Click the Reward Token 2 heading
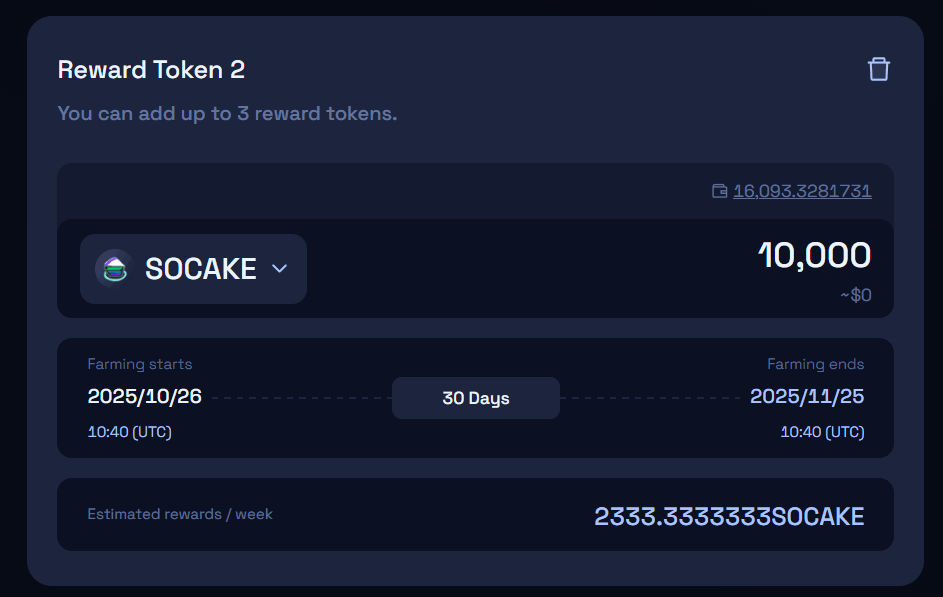 coord(151,70)
